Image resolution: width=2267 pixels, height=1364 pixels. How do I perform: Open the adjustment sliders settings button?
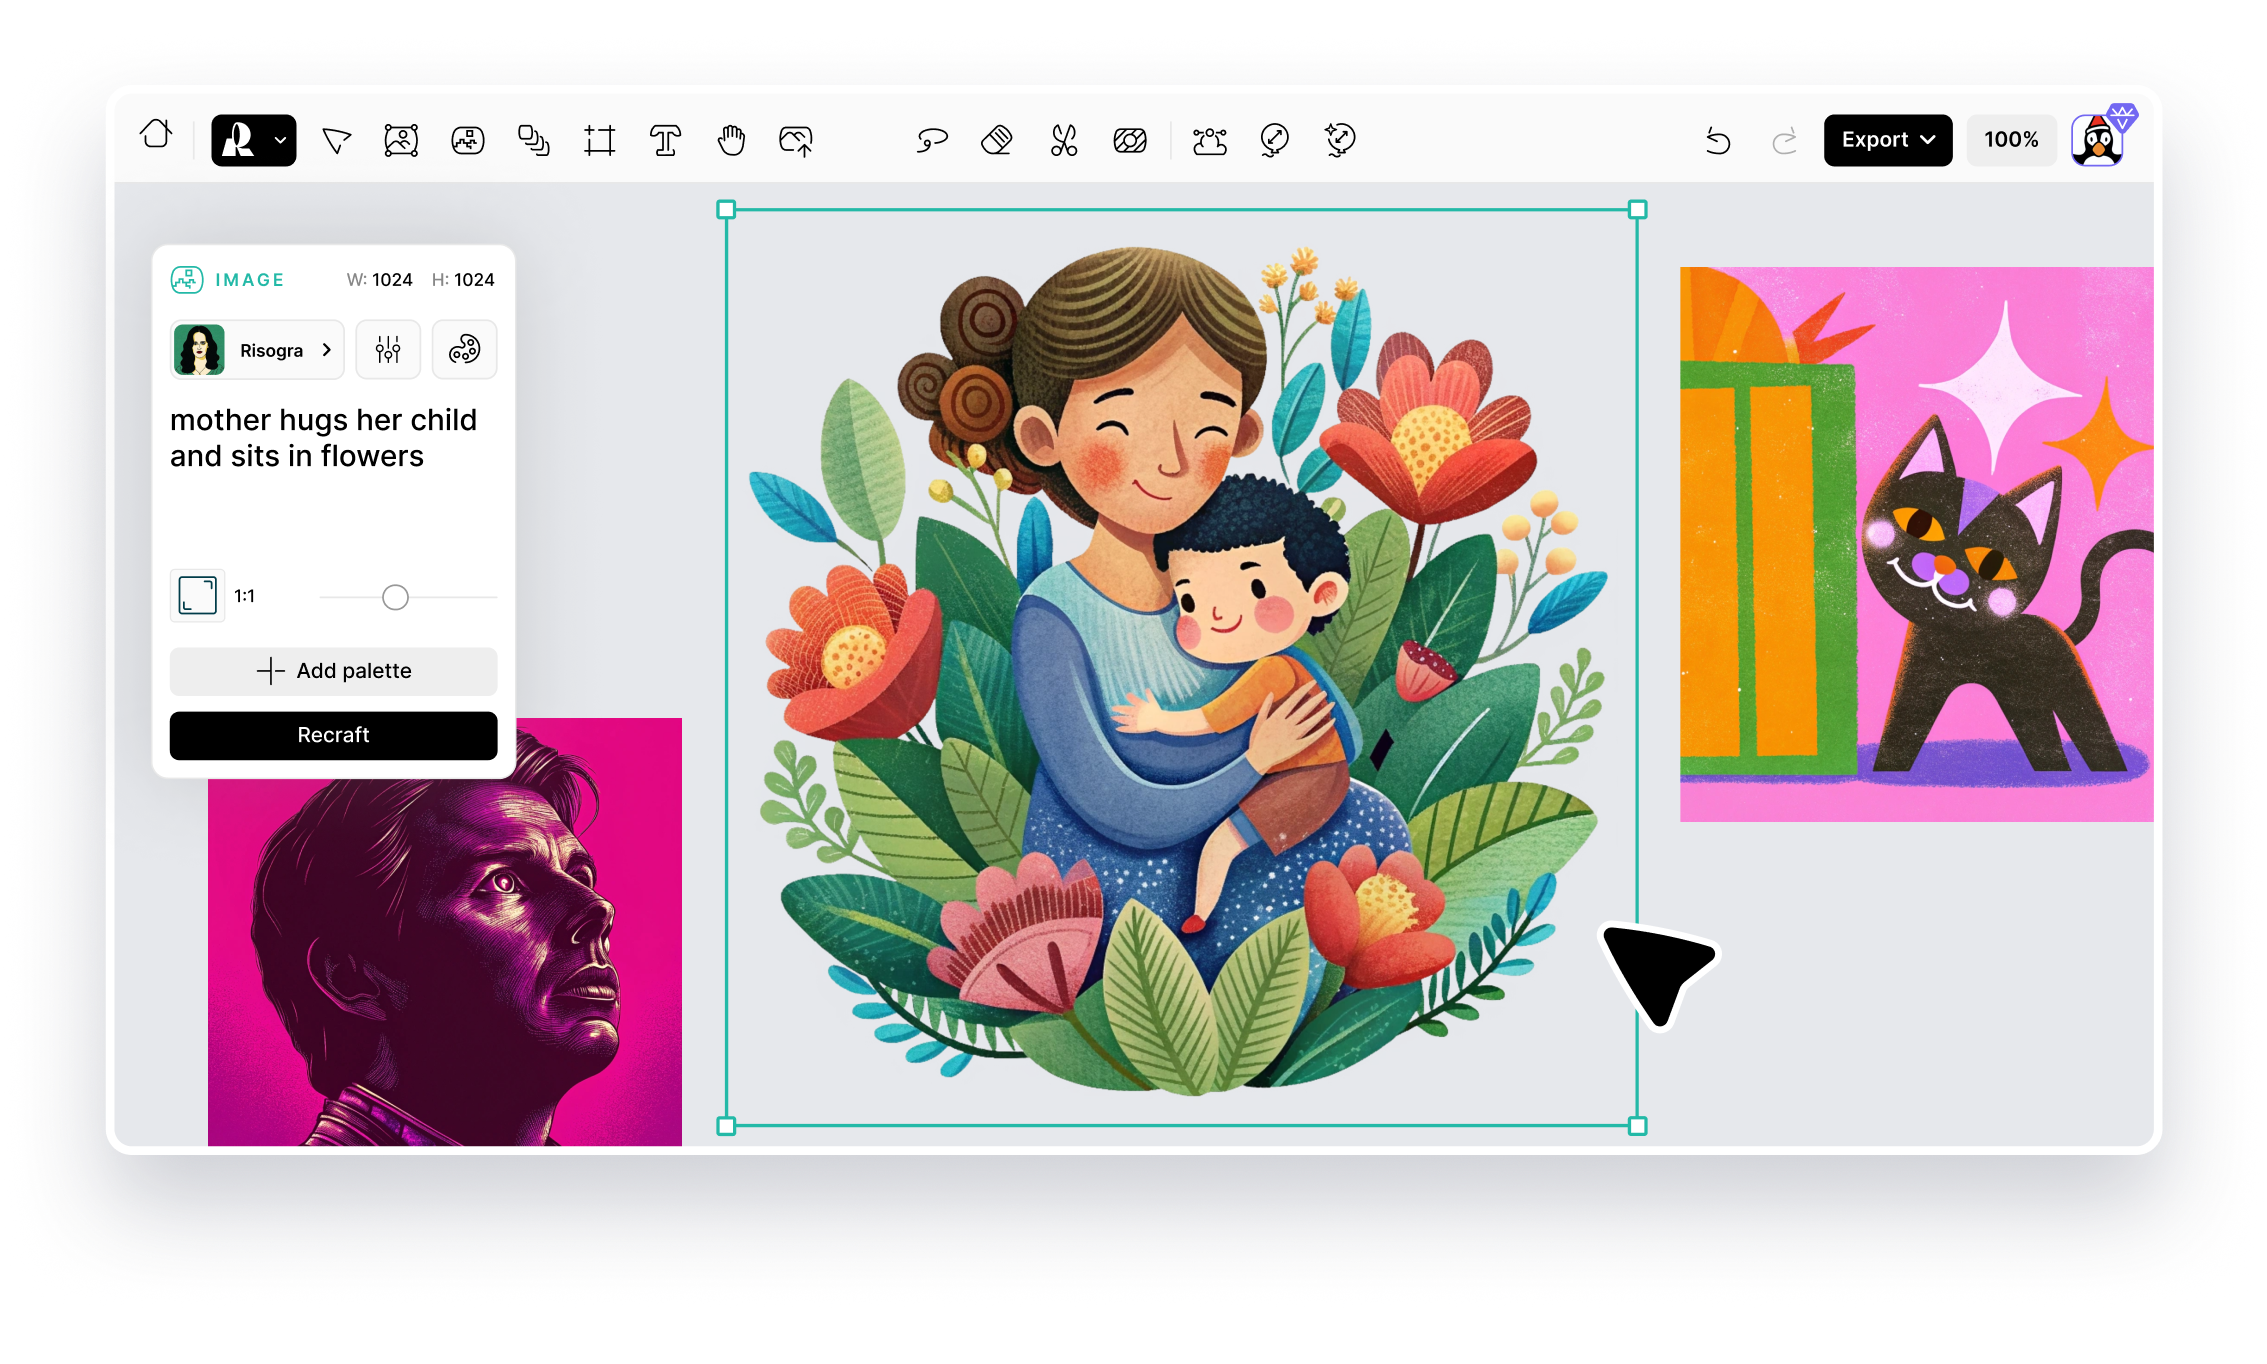pos(388,350)
